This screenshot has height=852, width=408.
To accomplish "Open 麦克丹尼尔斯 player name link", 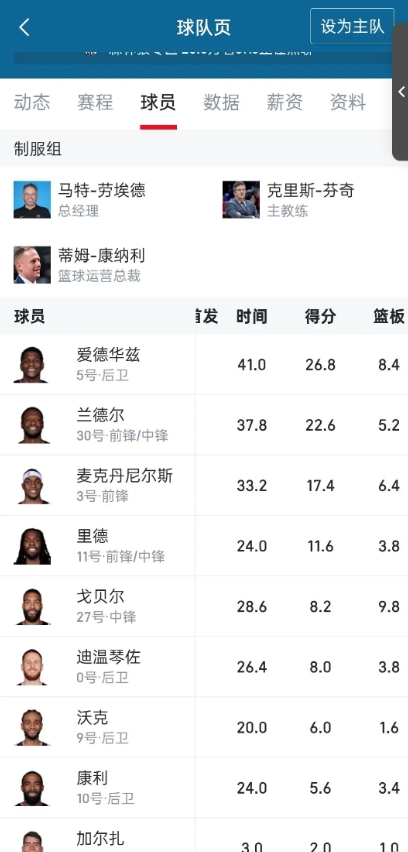I will [124, 476].
